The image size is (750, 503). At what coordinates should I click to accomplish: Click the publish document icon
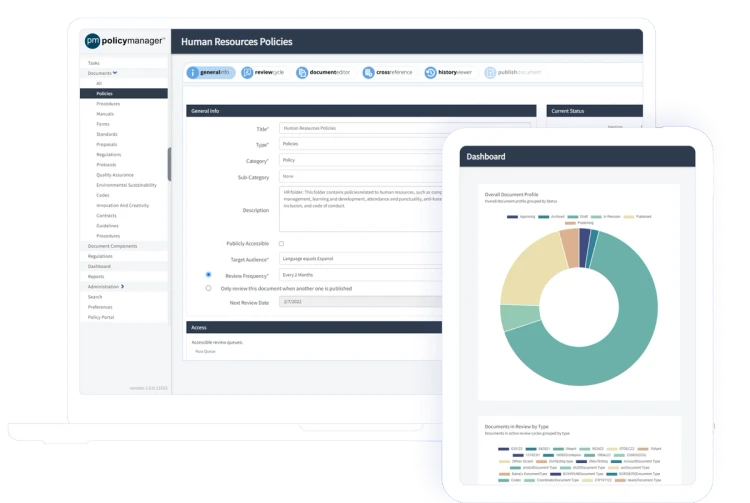click(490, 73)
